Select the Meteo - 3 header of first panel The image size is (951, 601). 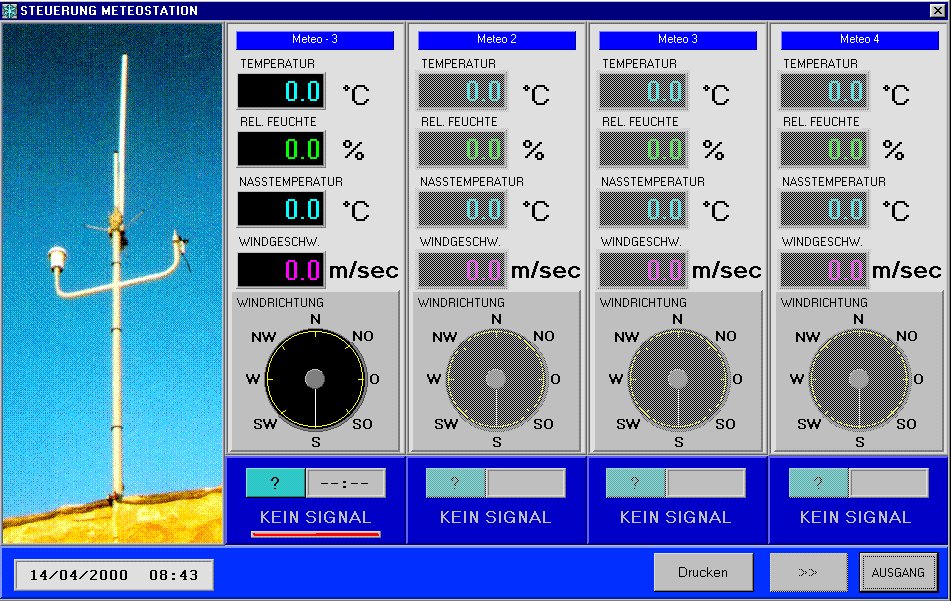pos(315,40)
